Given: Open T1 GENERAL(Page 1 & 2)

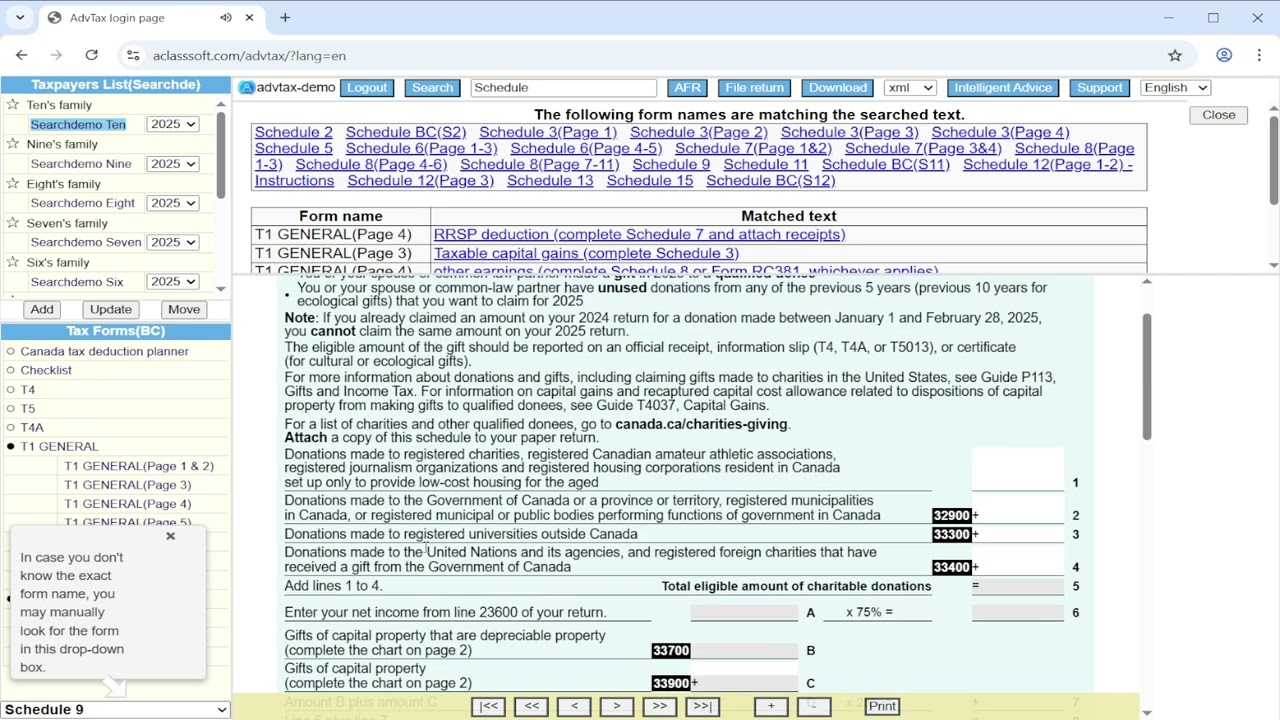Looking at the screenshot, I should pos(139,466).
